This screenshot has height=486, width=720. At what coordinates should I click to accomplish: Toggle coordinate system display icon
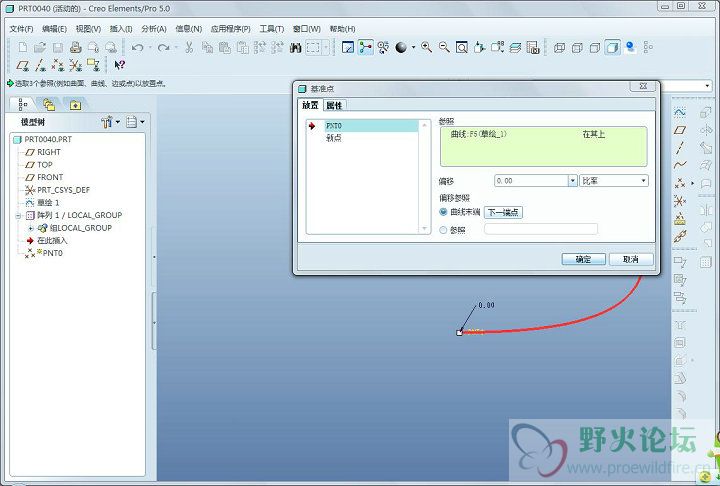(x=75, y=65)
